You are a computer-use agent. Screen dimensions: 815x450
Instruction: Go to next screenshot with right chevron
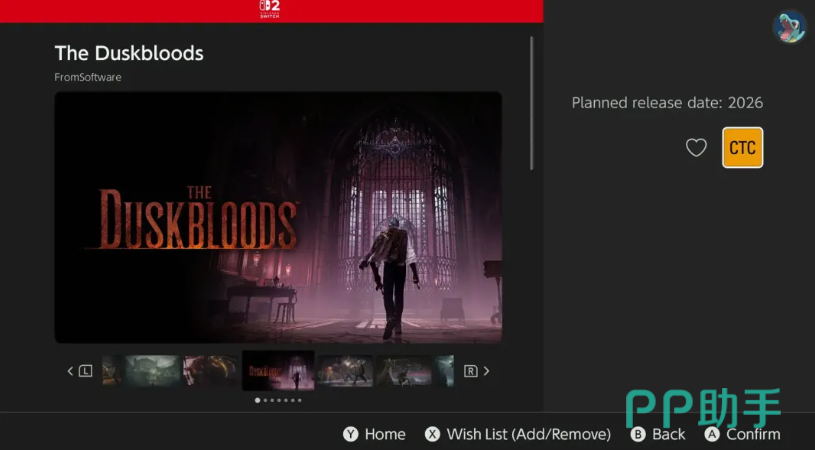487,371
